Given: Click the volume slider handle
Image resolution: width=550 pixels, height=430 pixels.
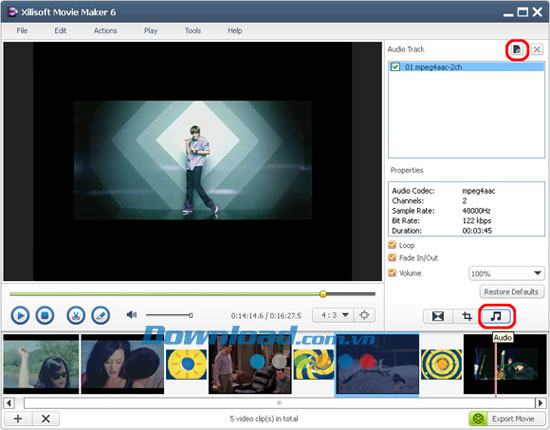Looking at the screenshot, I should pos(191,315).
